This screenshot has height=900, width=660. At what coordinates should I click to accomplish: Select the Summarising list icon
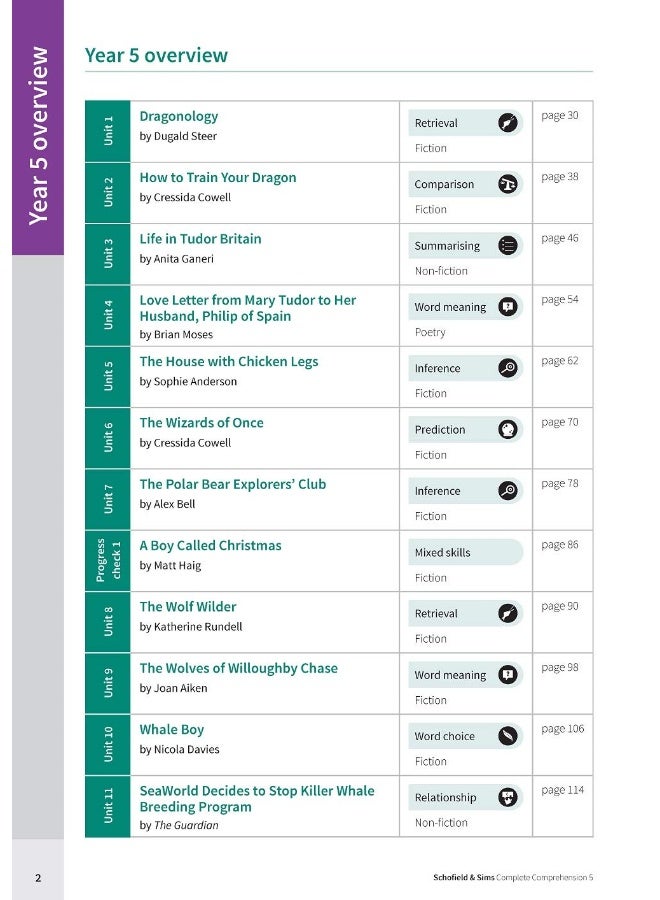click(509, 246)
